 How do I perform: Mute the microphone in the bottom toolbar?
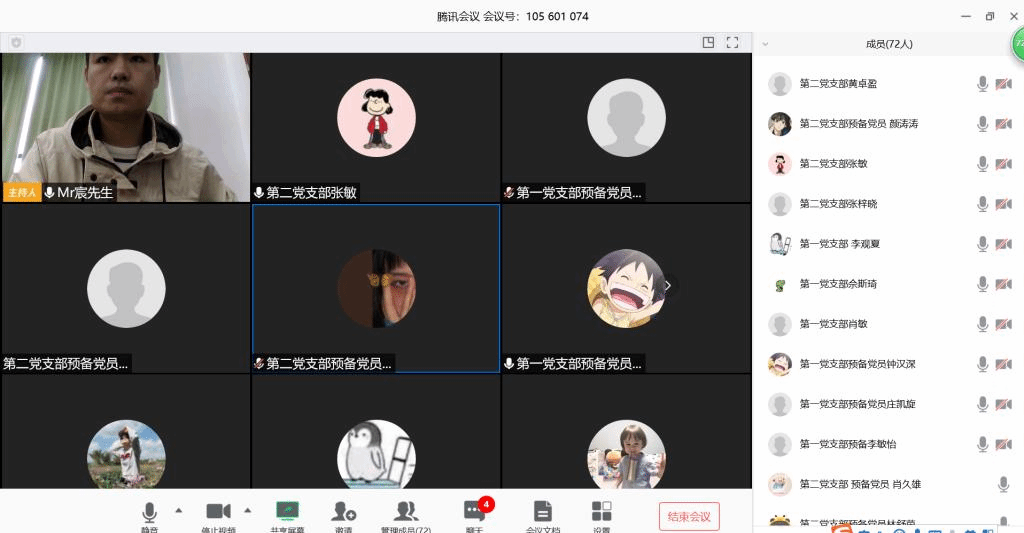tap(150, 513)
